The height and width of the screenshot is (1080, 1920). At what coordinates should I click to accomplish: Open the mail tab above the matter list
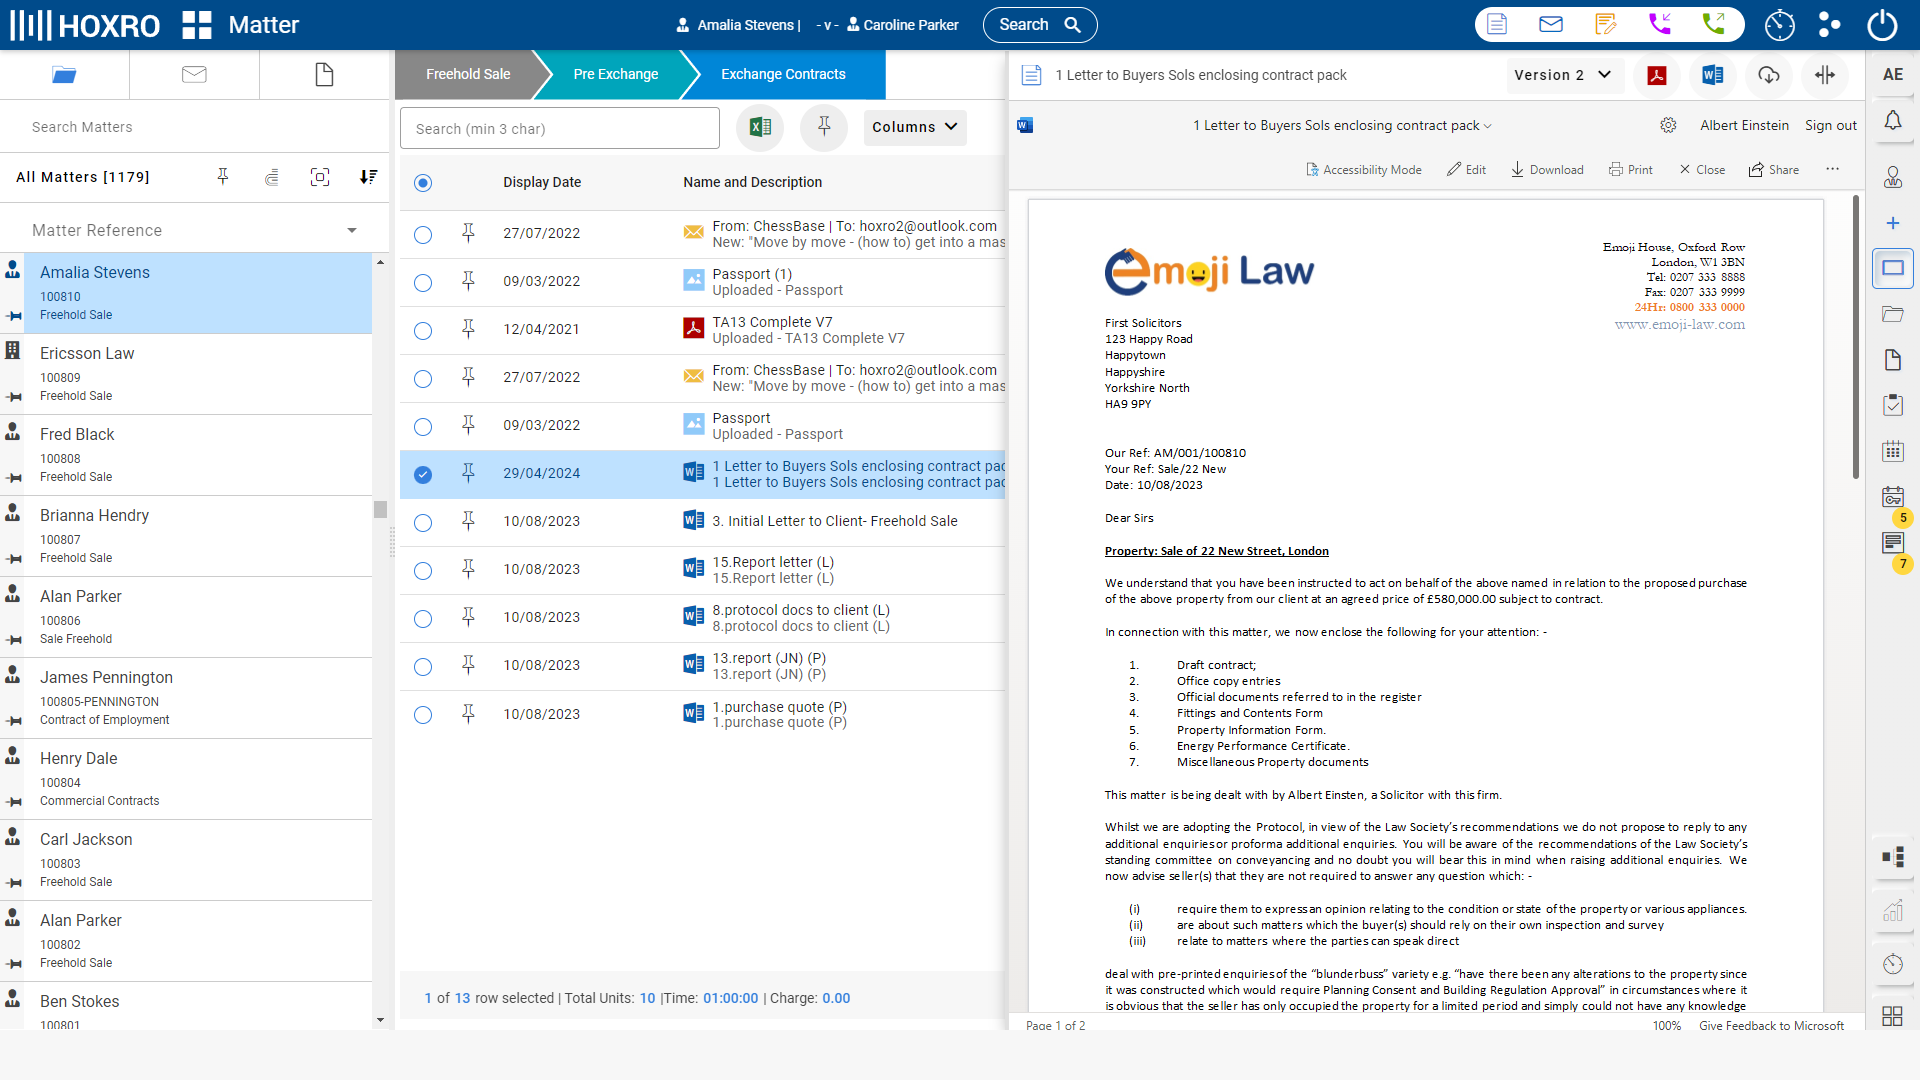[194, 74]
